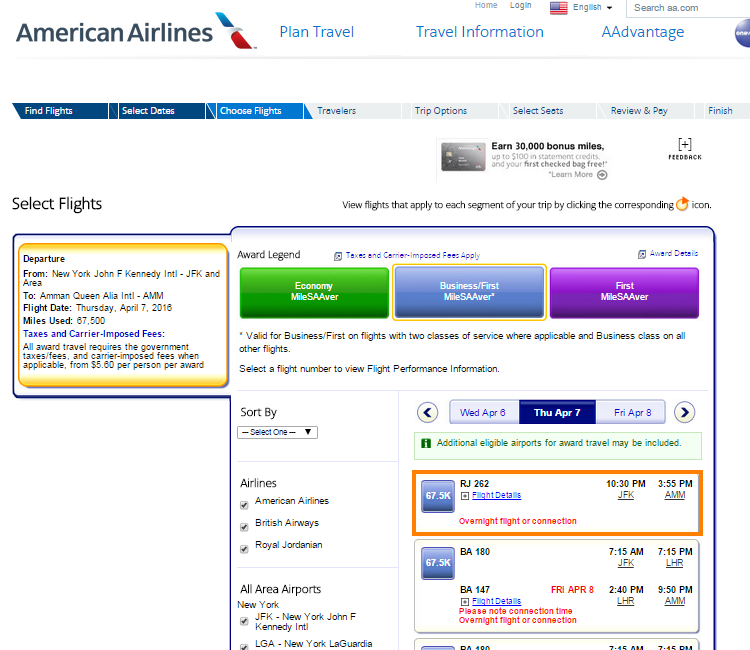Select Economy MileSAAver award green button
The image size is (750, 650).
[313, 291]
